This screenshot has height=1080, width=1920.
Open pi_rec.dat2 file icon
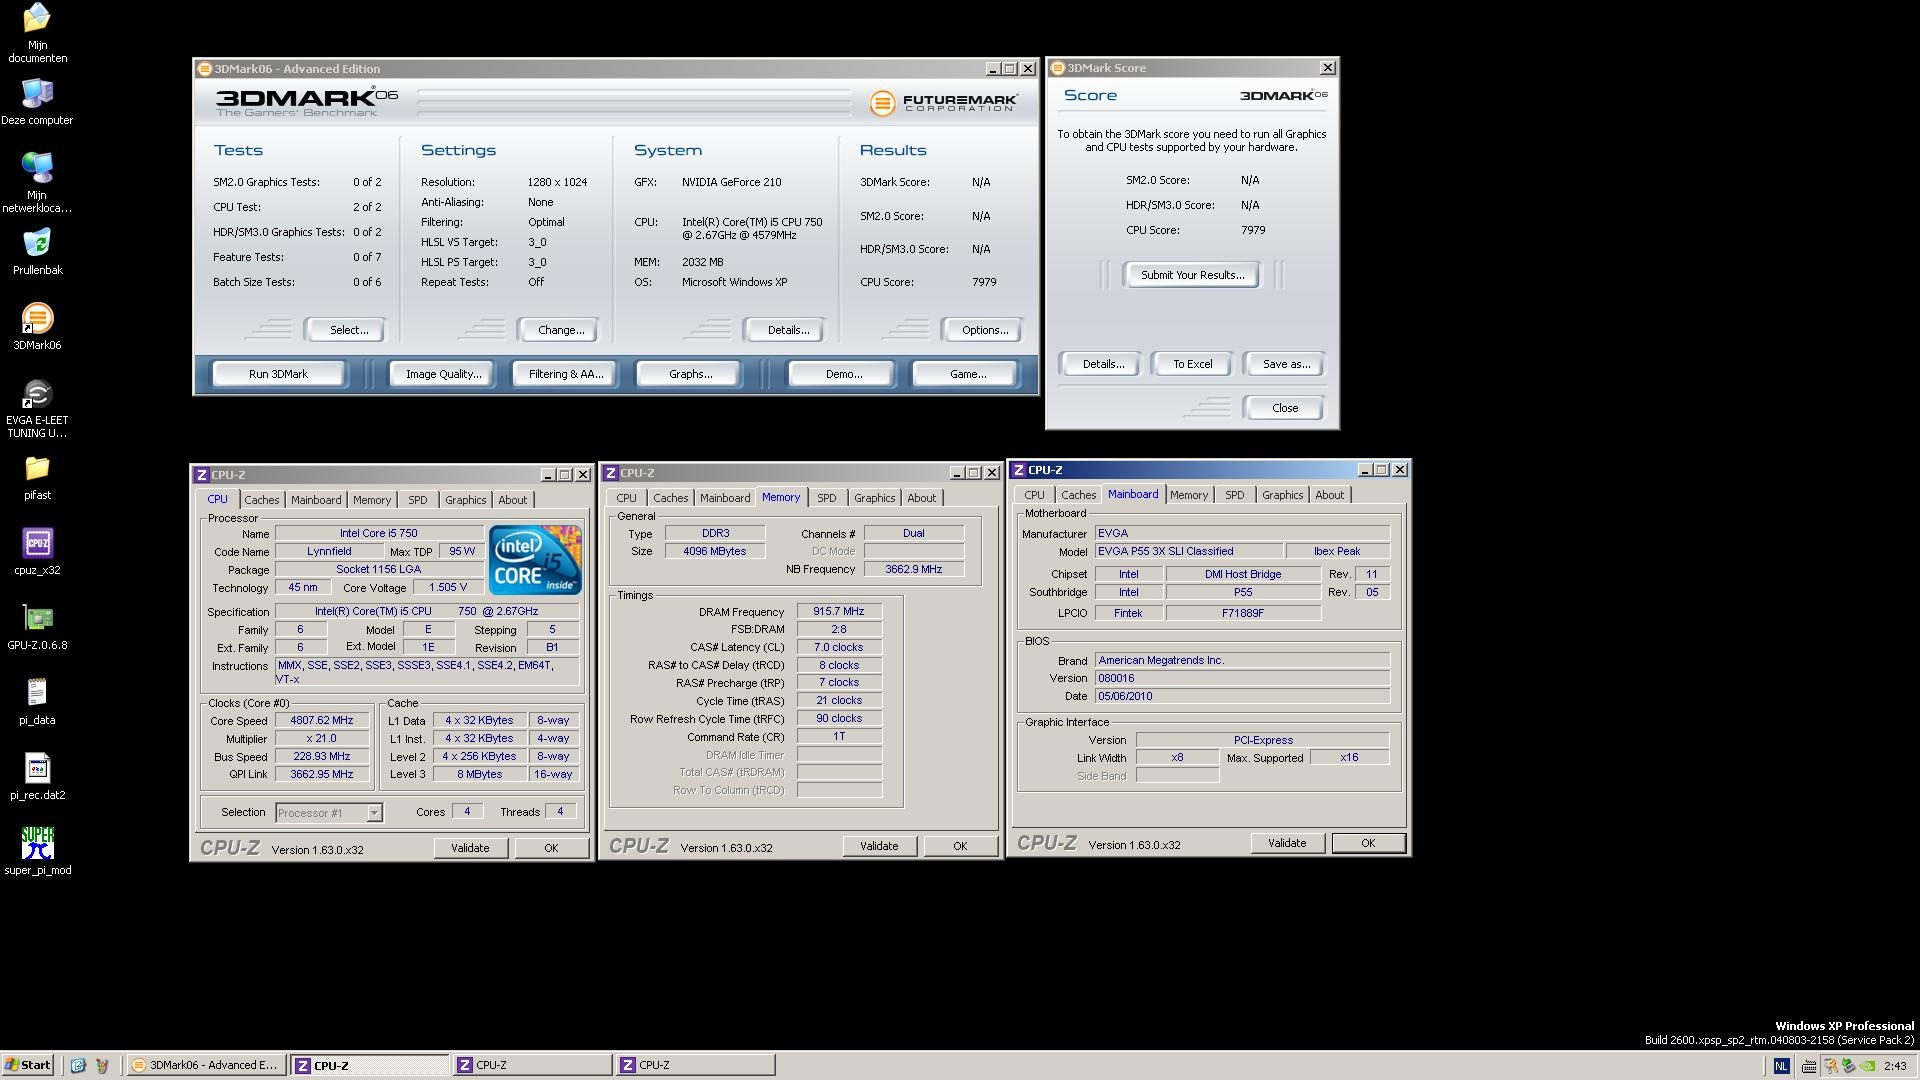(x=37, y=777)
